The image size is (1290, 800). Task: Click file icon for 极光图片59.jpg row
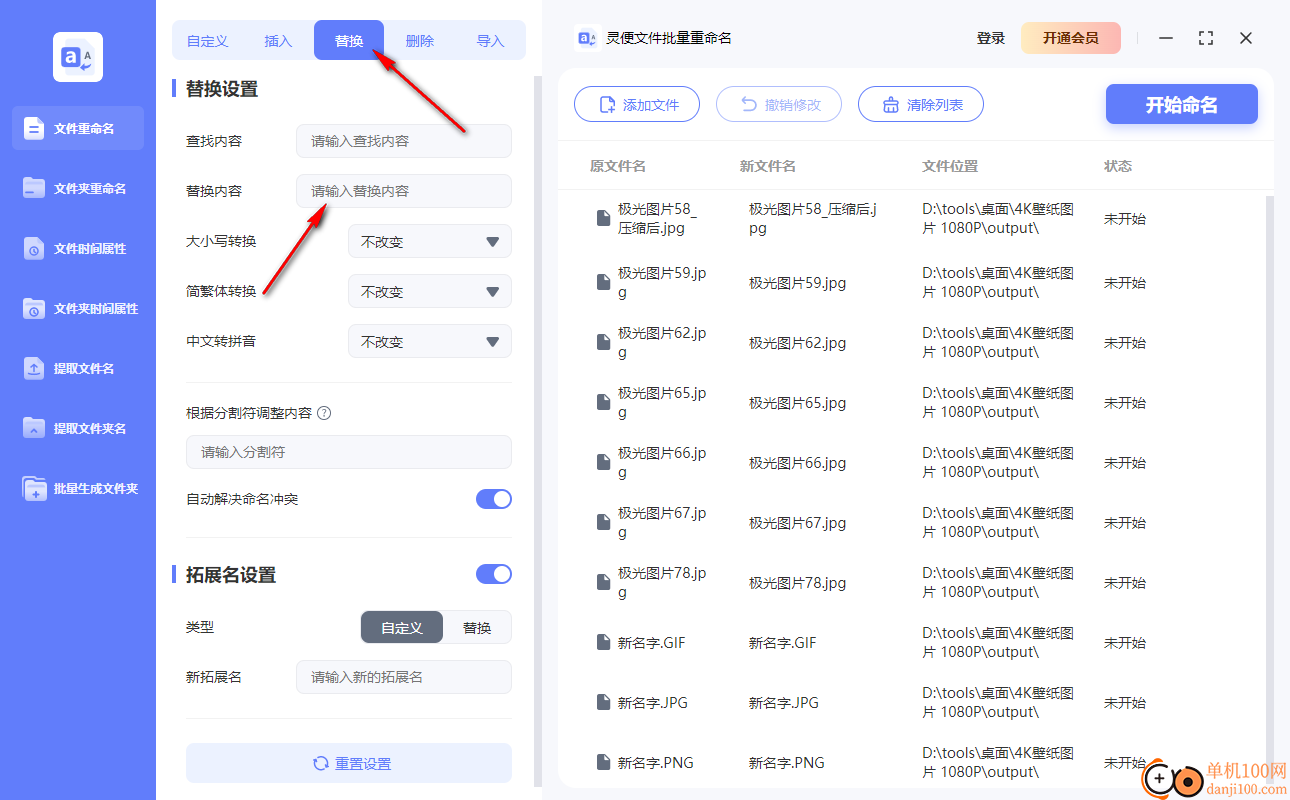tap(603, 282)
